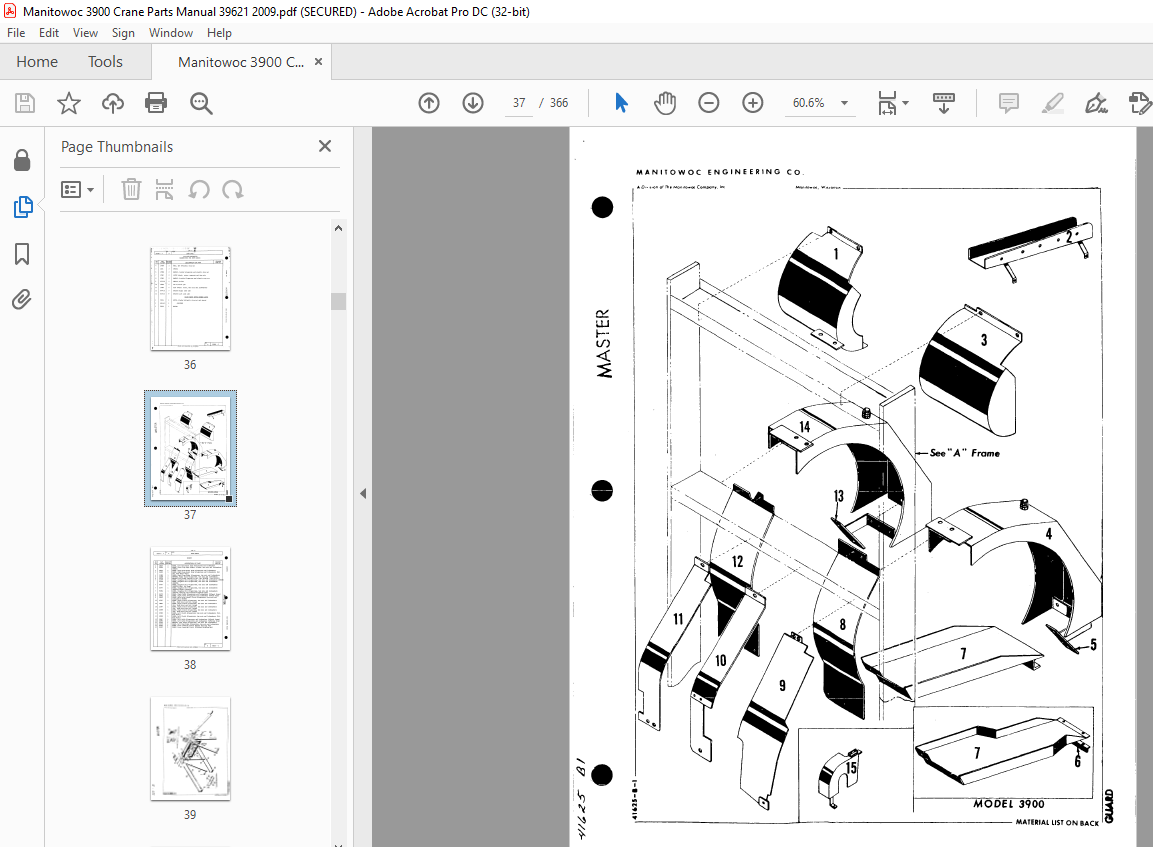
Task: Click the Save file icon
Action: click(x=25, y=103)
